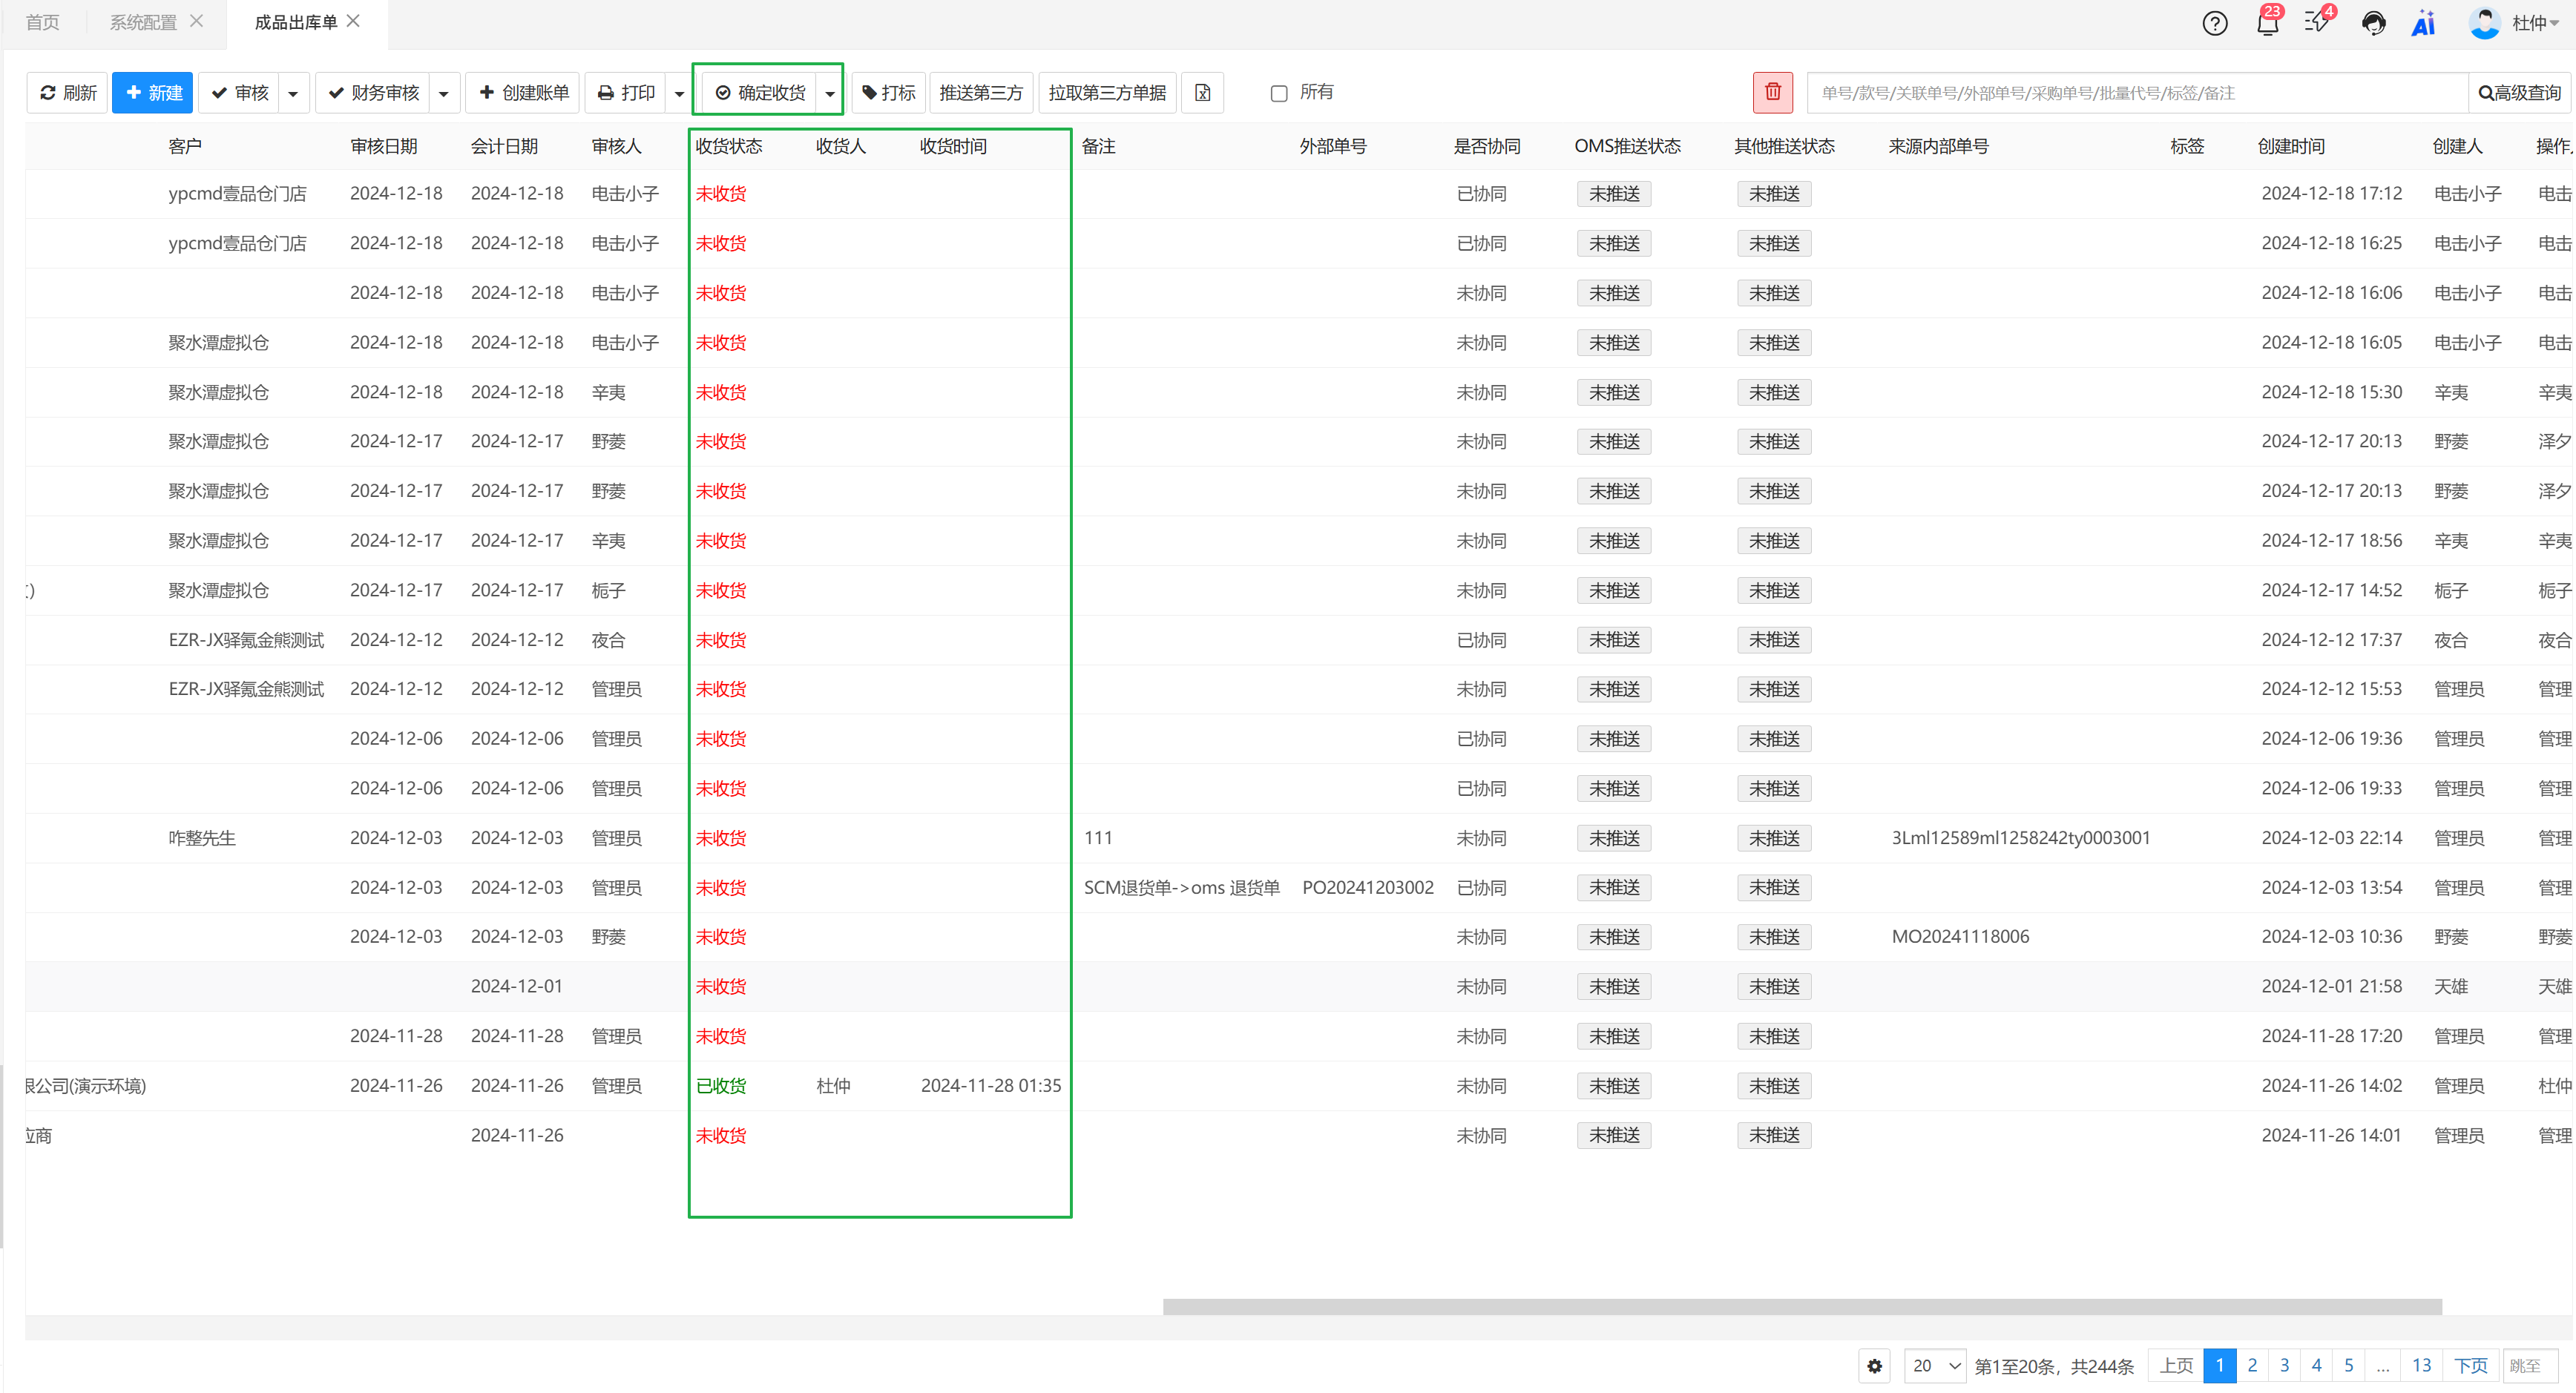Click the red trash delete icon
This screenshot has height=1393, width=2576.
click(1772, 92)
